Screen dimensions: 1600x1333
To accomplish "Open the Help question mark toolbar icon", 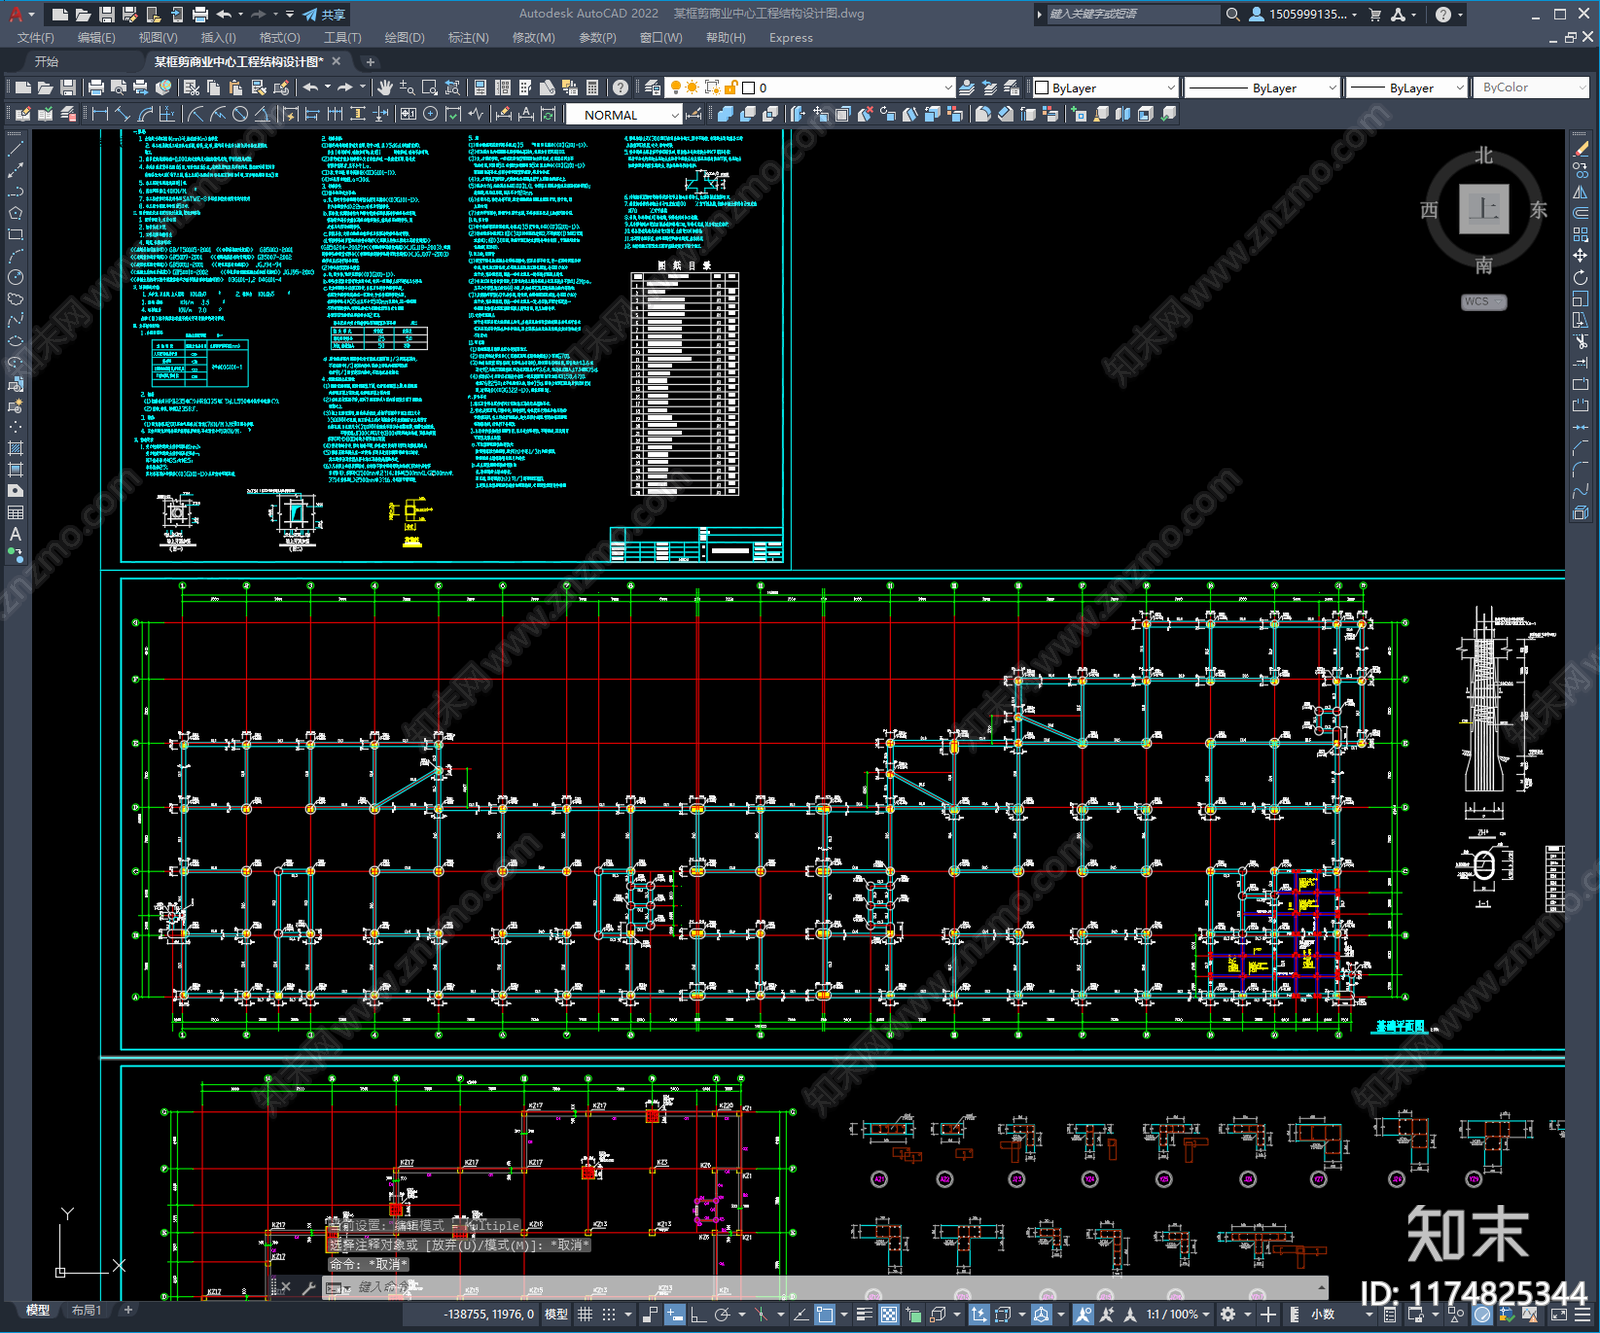I will [620, 88].
